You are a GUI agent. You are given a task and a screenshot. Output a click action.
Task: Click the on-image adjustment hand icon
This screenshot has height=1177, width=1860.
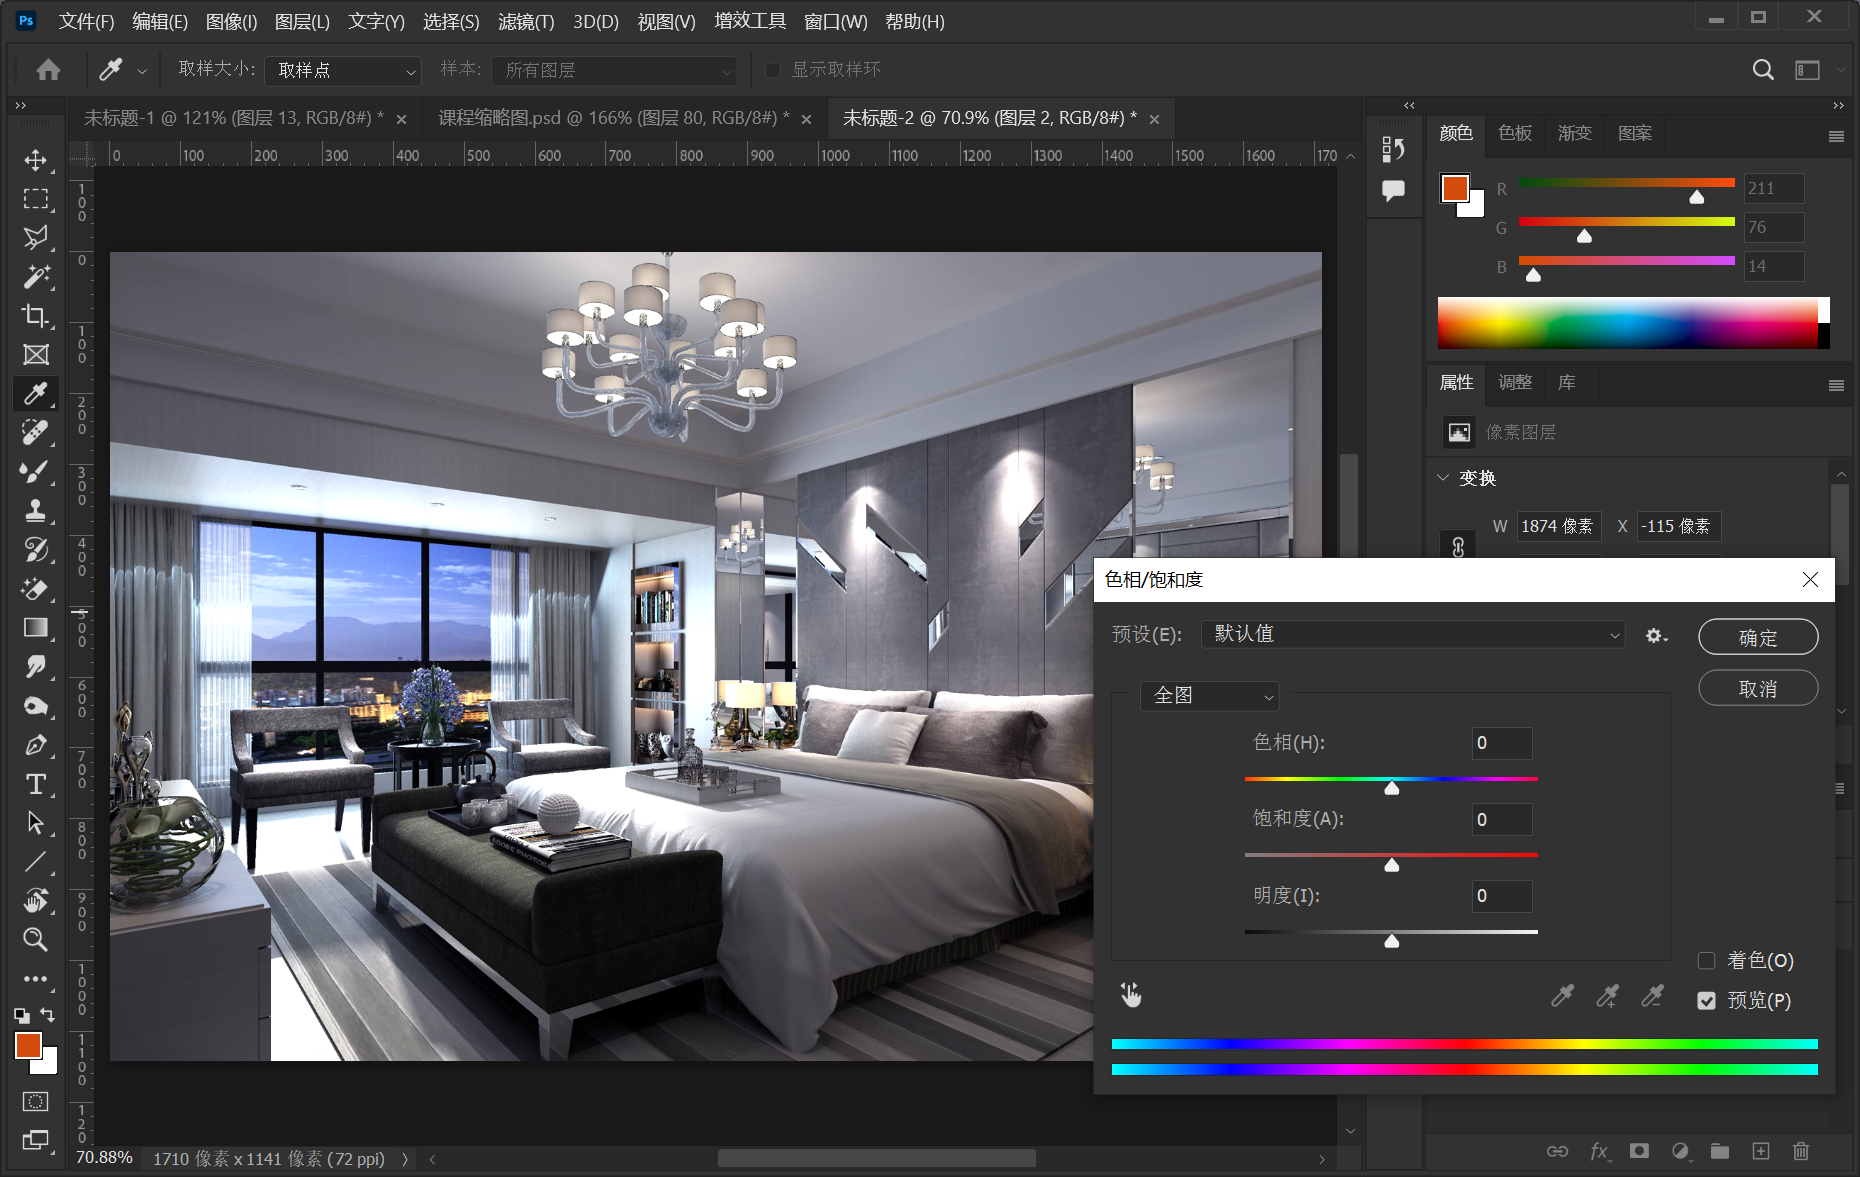[1131, 995]
